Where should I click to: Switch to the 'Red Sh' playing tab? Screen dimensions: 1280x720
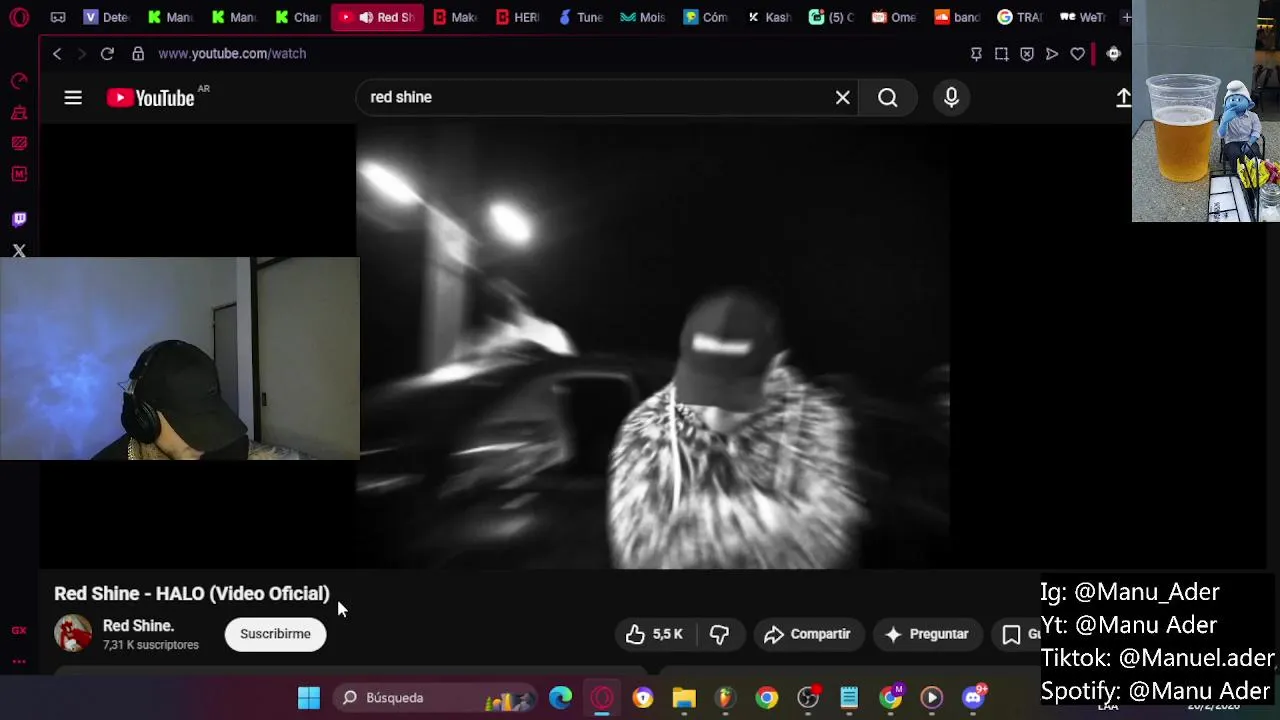(x=377, y=17)
